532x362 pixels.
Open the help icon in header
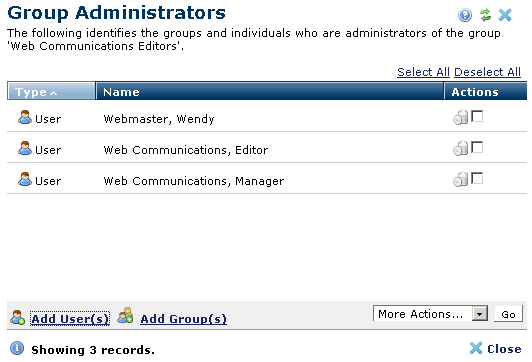tap(465, 15)
